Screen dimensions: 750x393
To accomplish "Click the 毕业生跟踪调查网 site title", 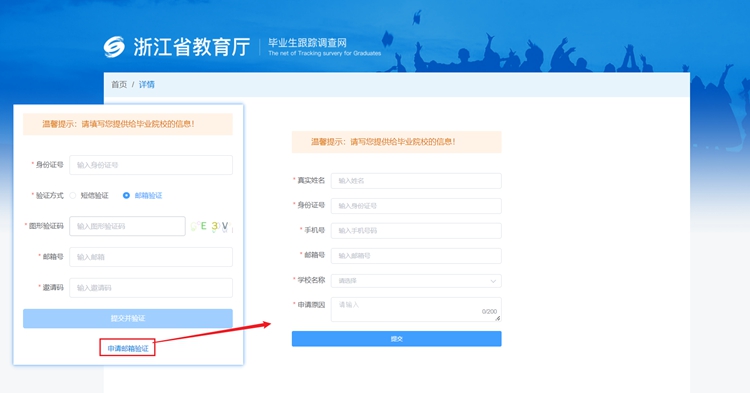I will [x=307, y=43].
